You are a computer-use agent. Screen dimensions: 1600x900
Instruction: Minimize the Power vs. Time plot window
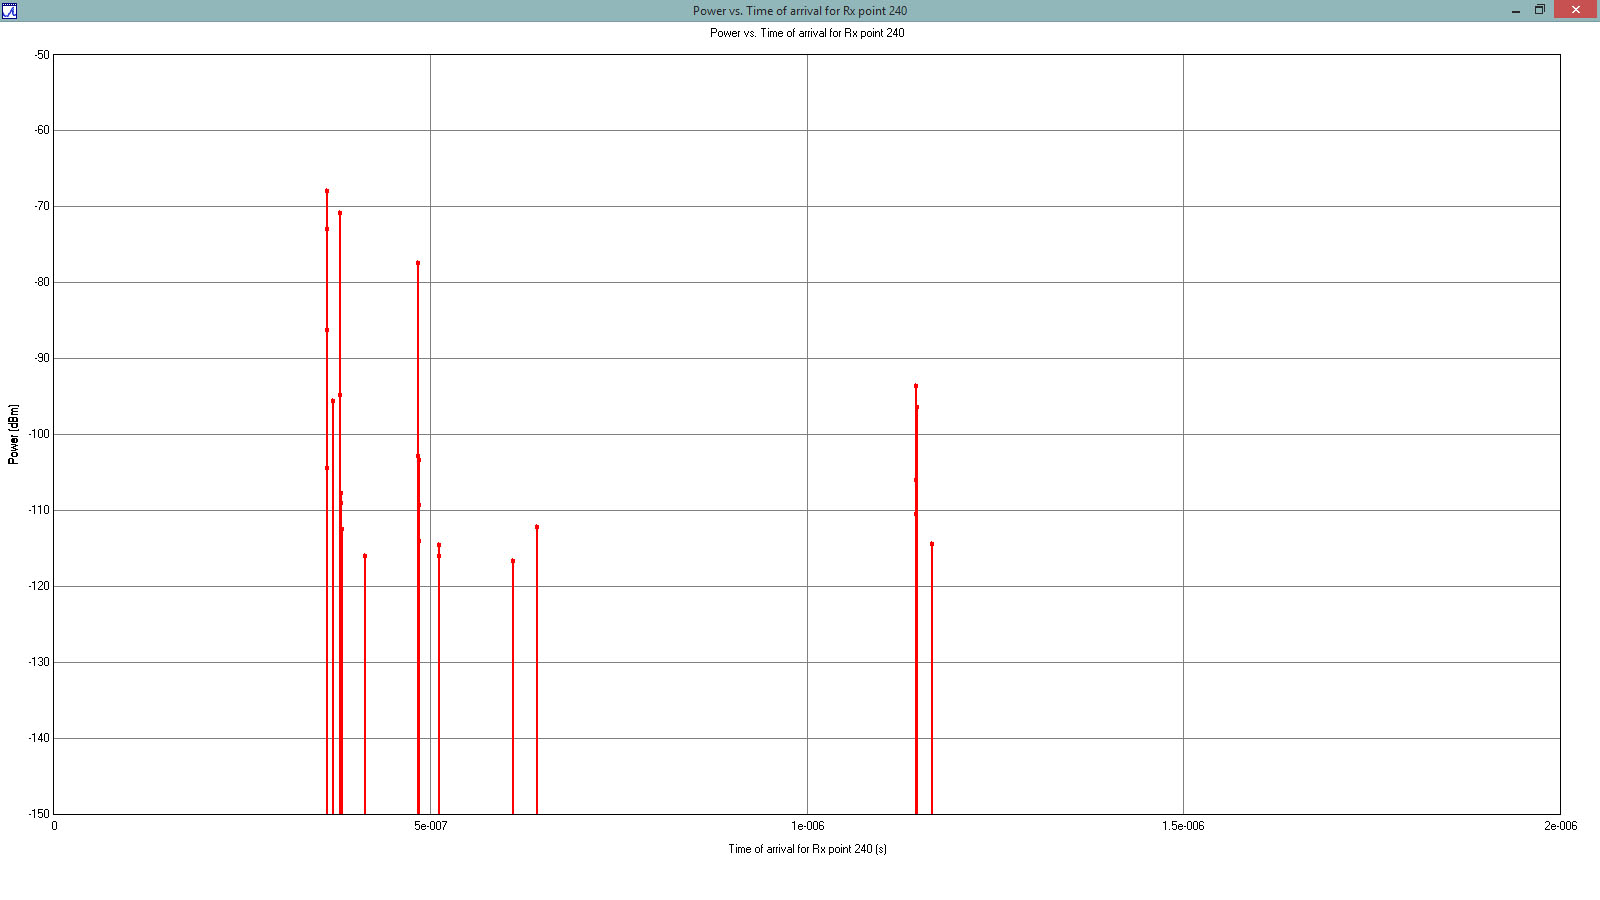1516,10
